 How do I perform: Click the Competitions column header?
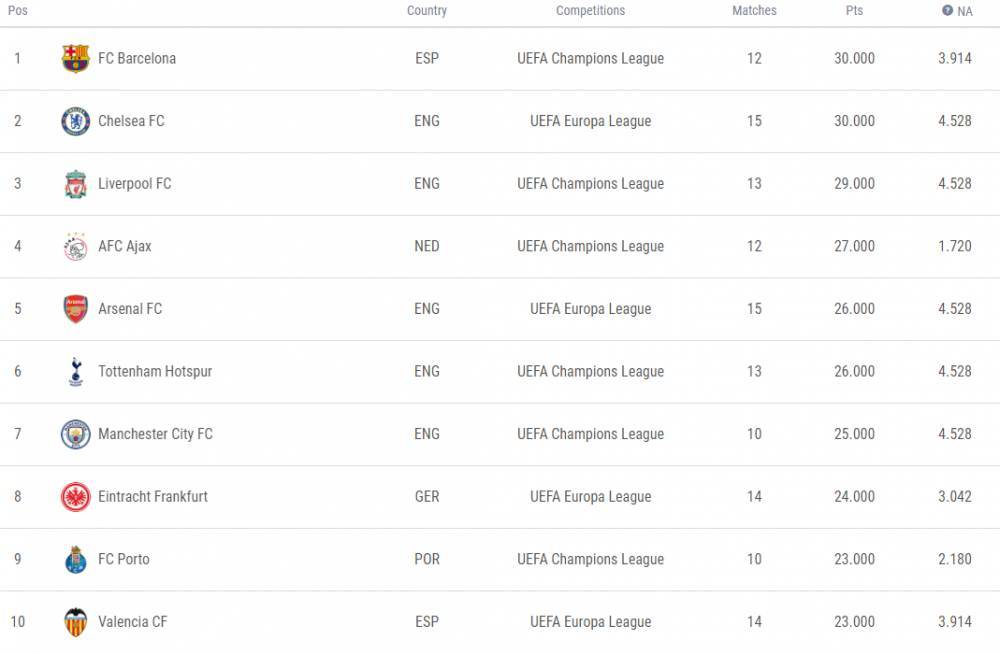tap(590, 10)
